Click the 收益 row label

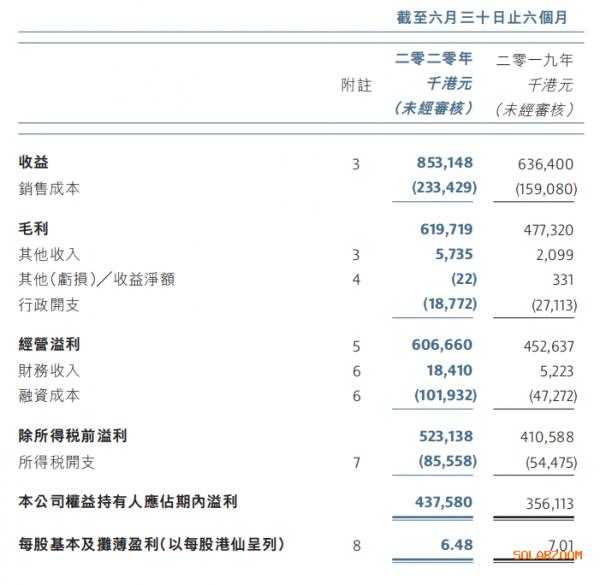click(x=33, y=162)
